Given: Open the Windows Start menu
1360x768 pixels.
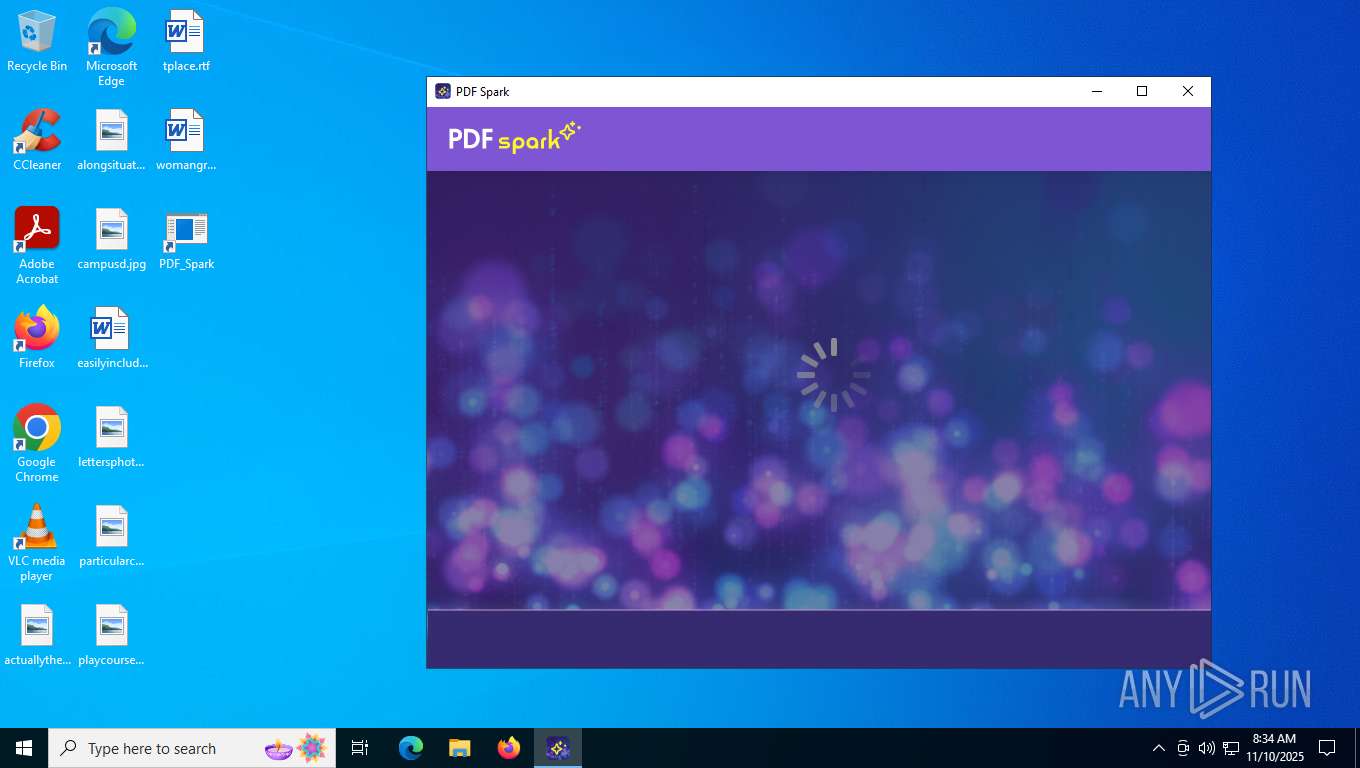Looking at the screenshot, I should tap(24, 748).
